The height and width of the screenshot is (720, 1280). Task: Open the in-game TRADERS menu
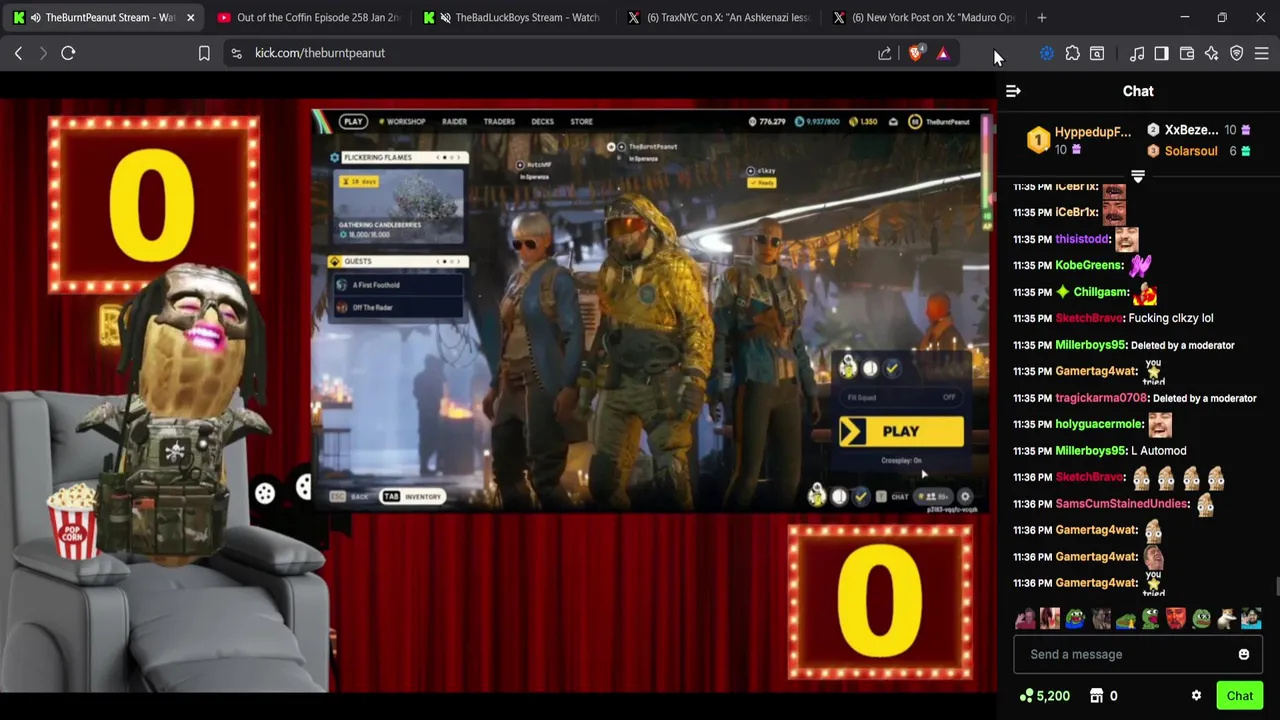click(499, 121)
